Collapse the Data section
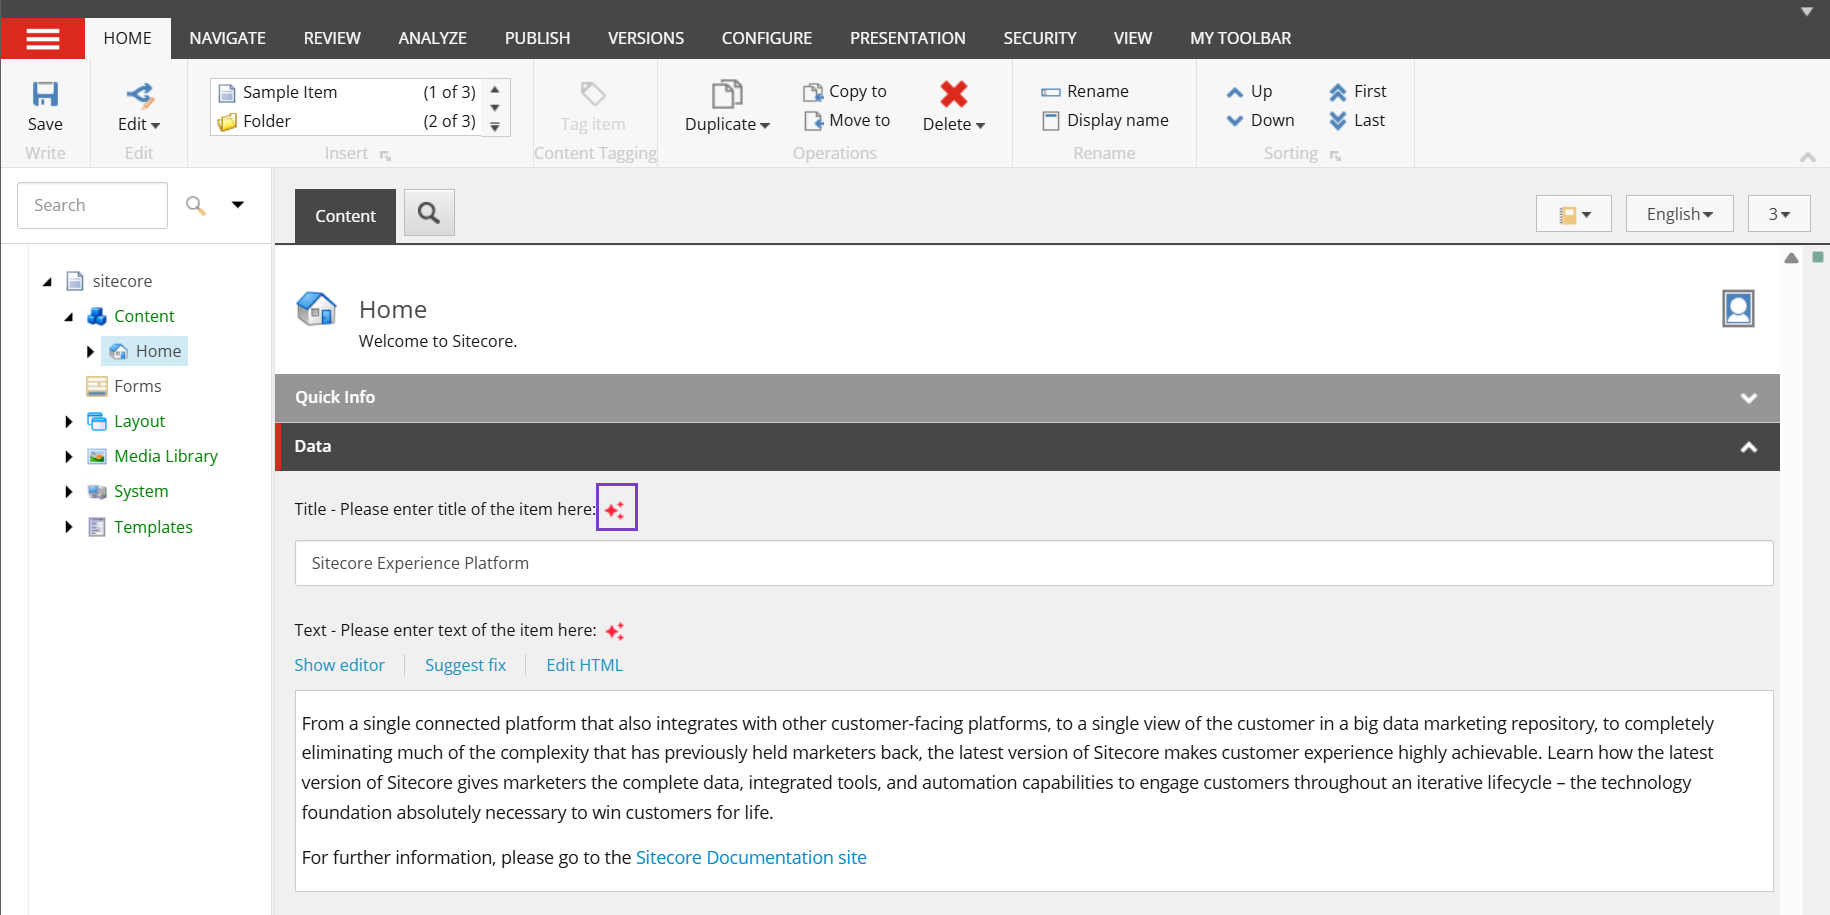The height and width of the screenshot is (915, 1830). coord(1749,447)
